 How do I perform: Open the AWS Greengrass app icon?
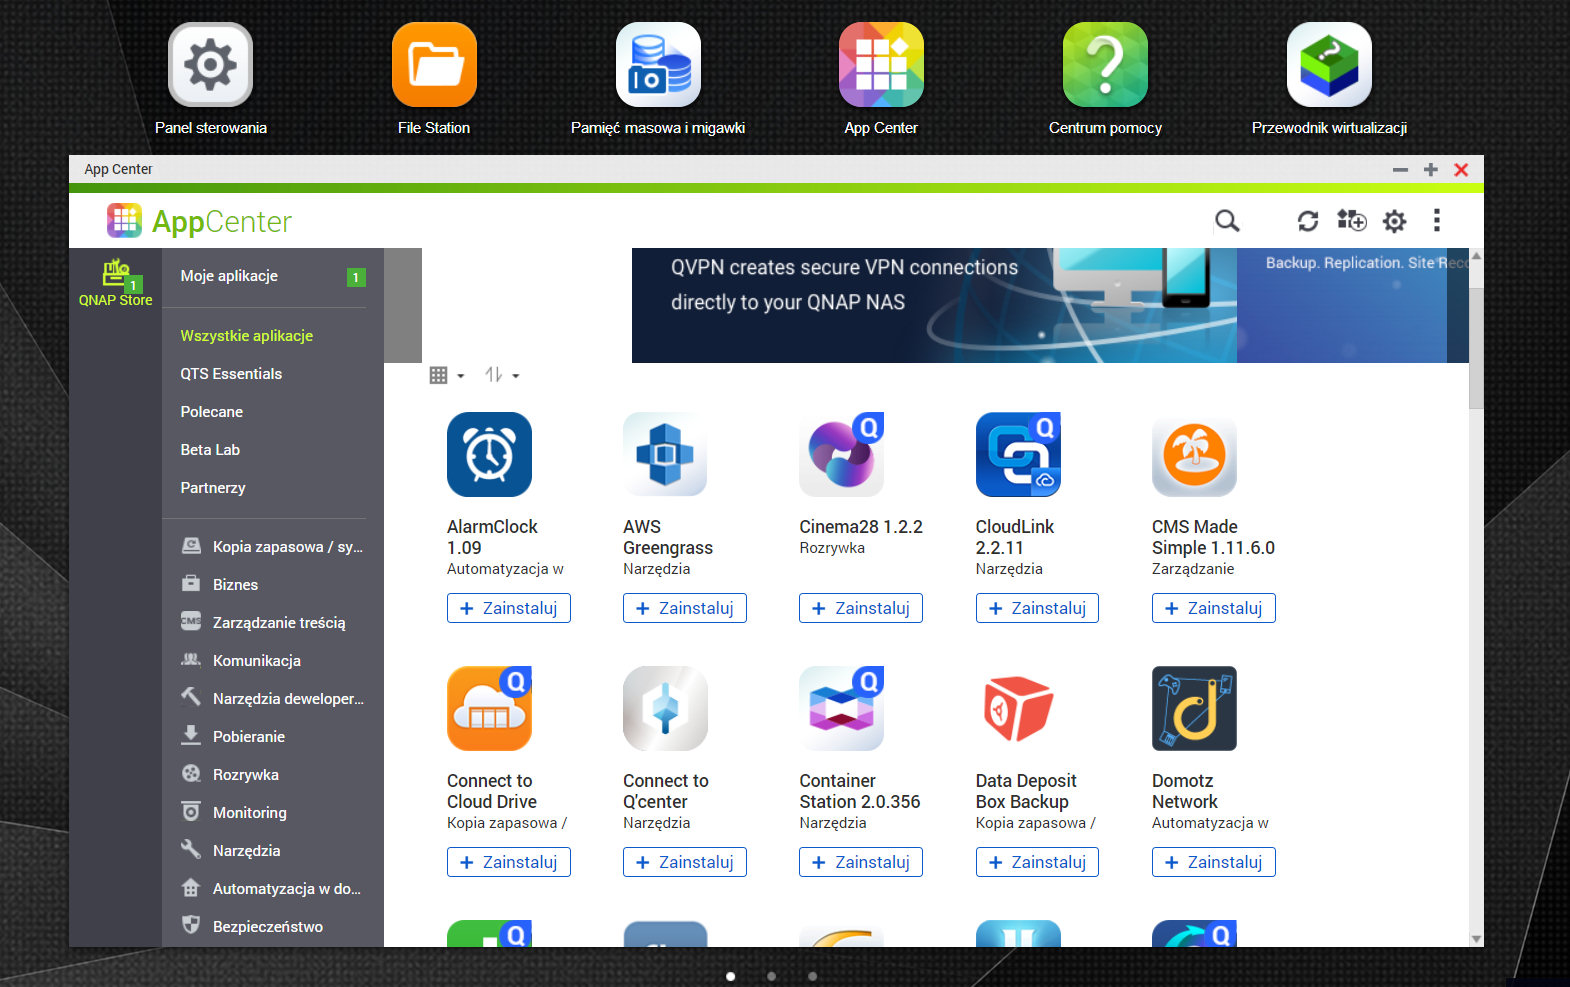pyautogui.click(x=665, y=454)
